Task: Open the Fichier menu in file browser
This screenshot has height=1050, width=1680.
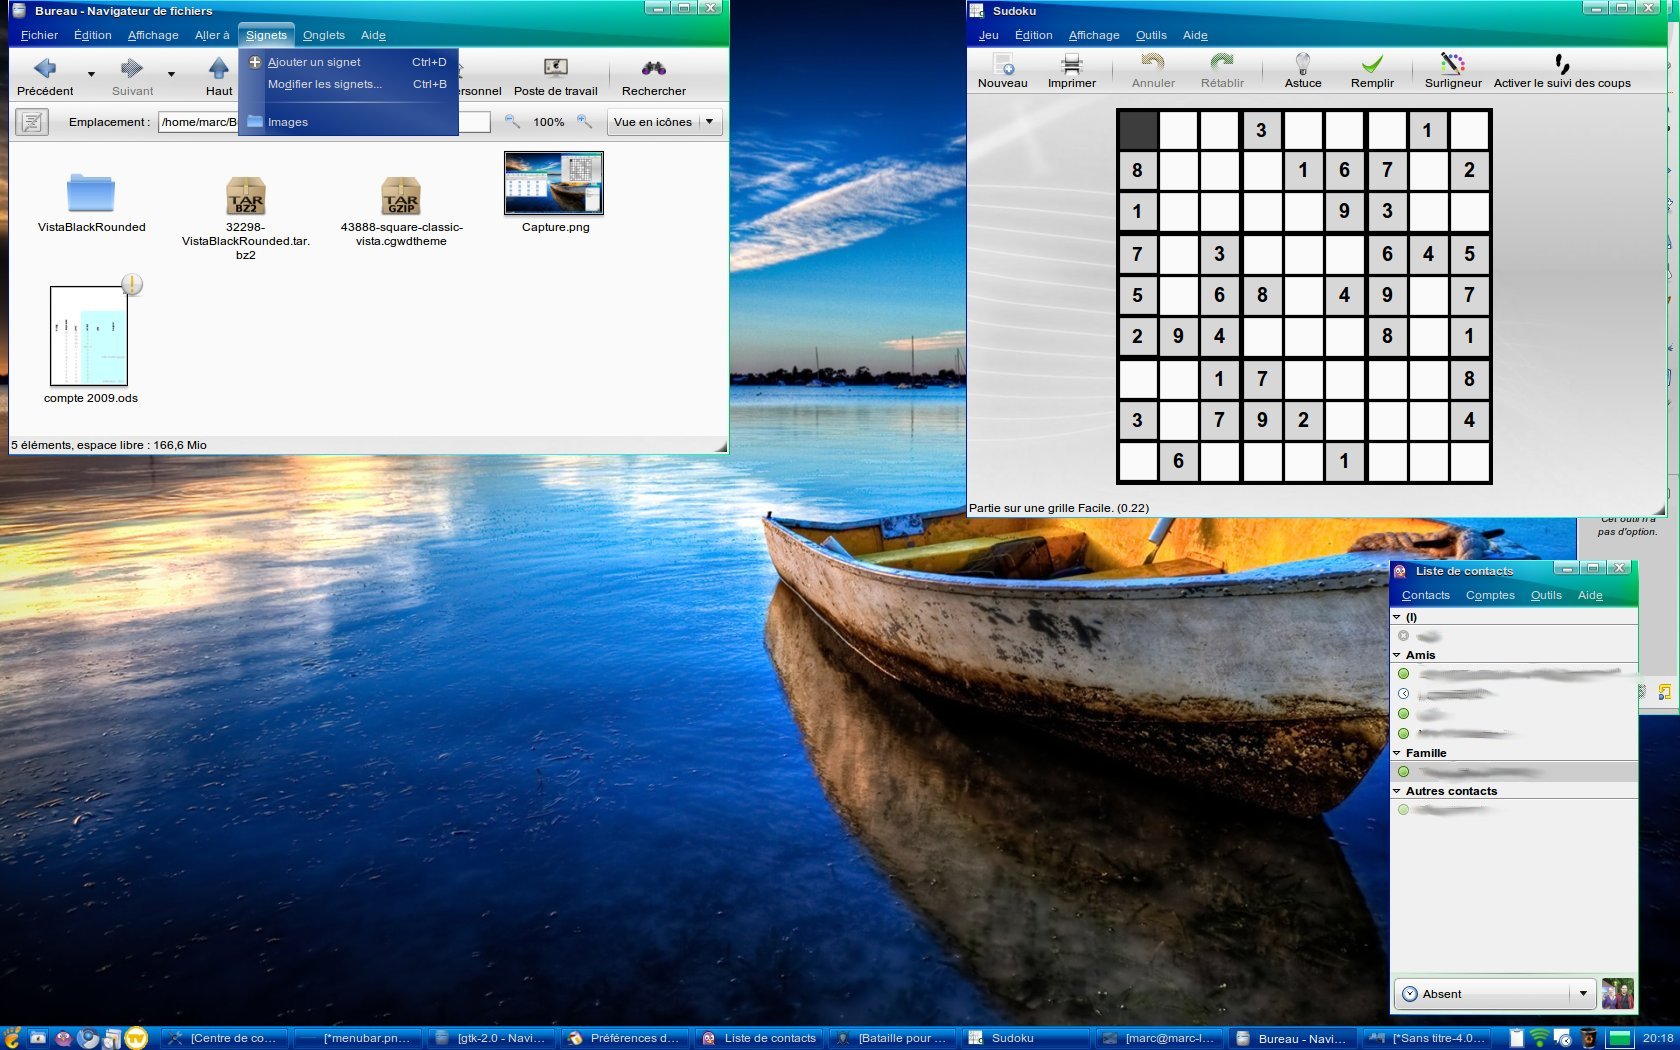Action: 39,35
